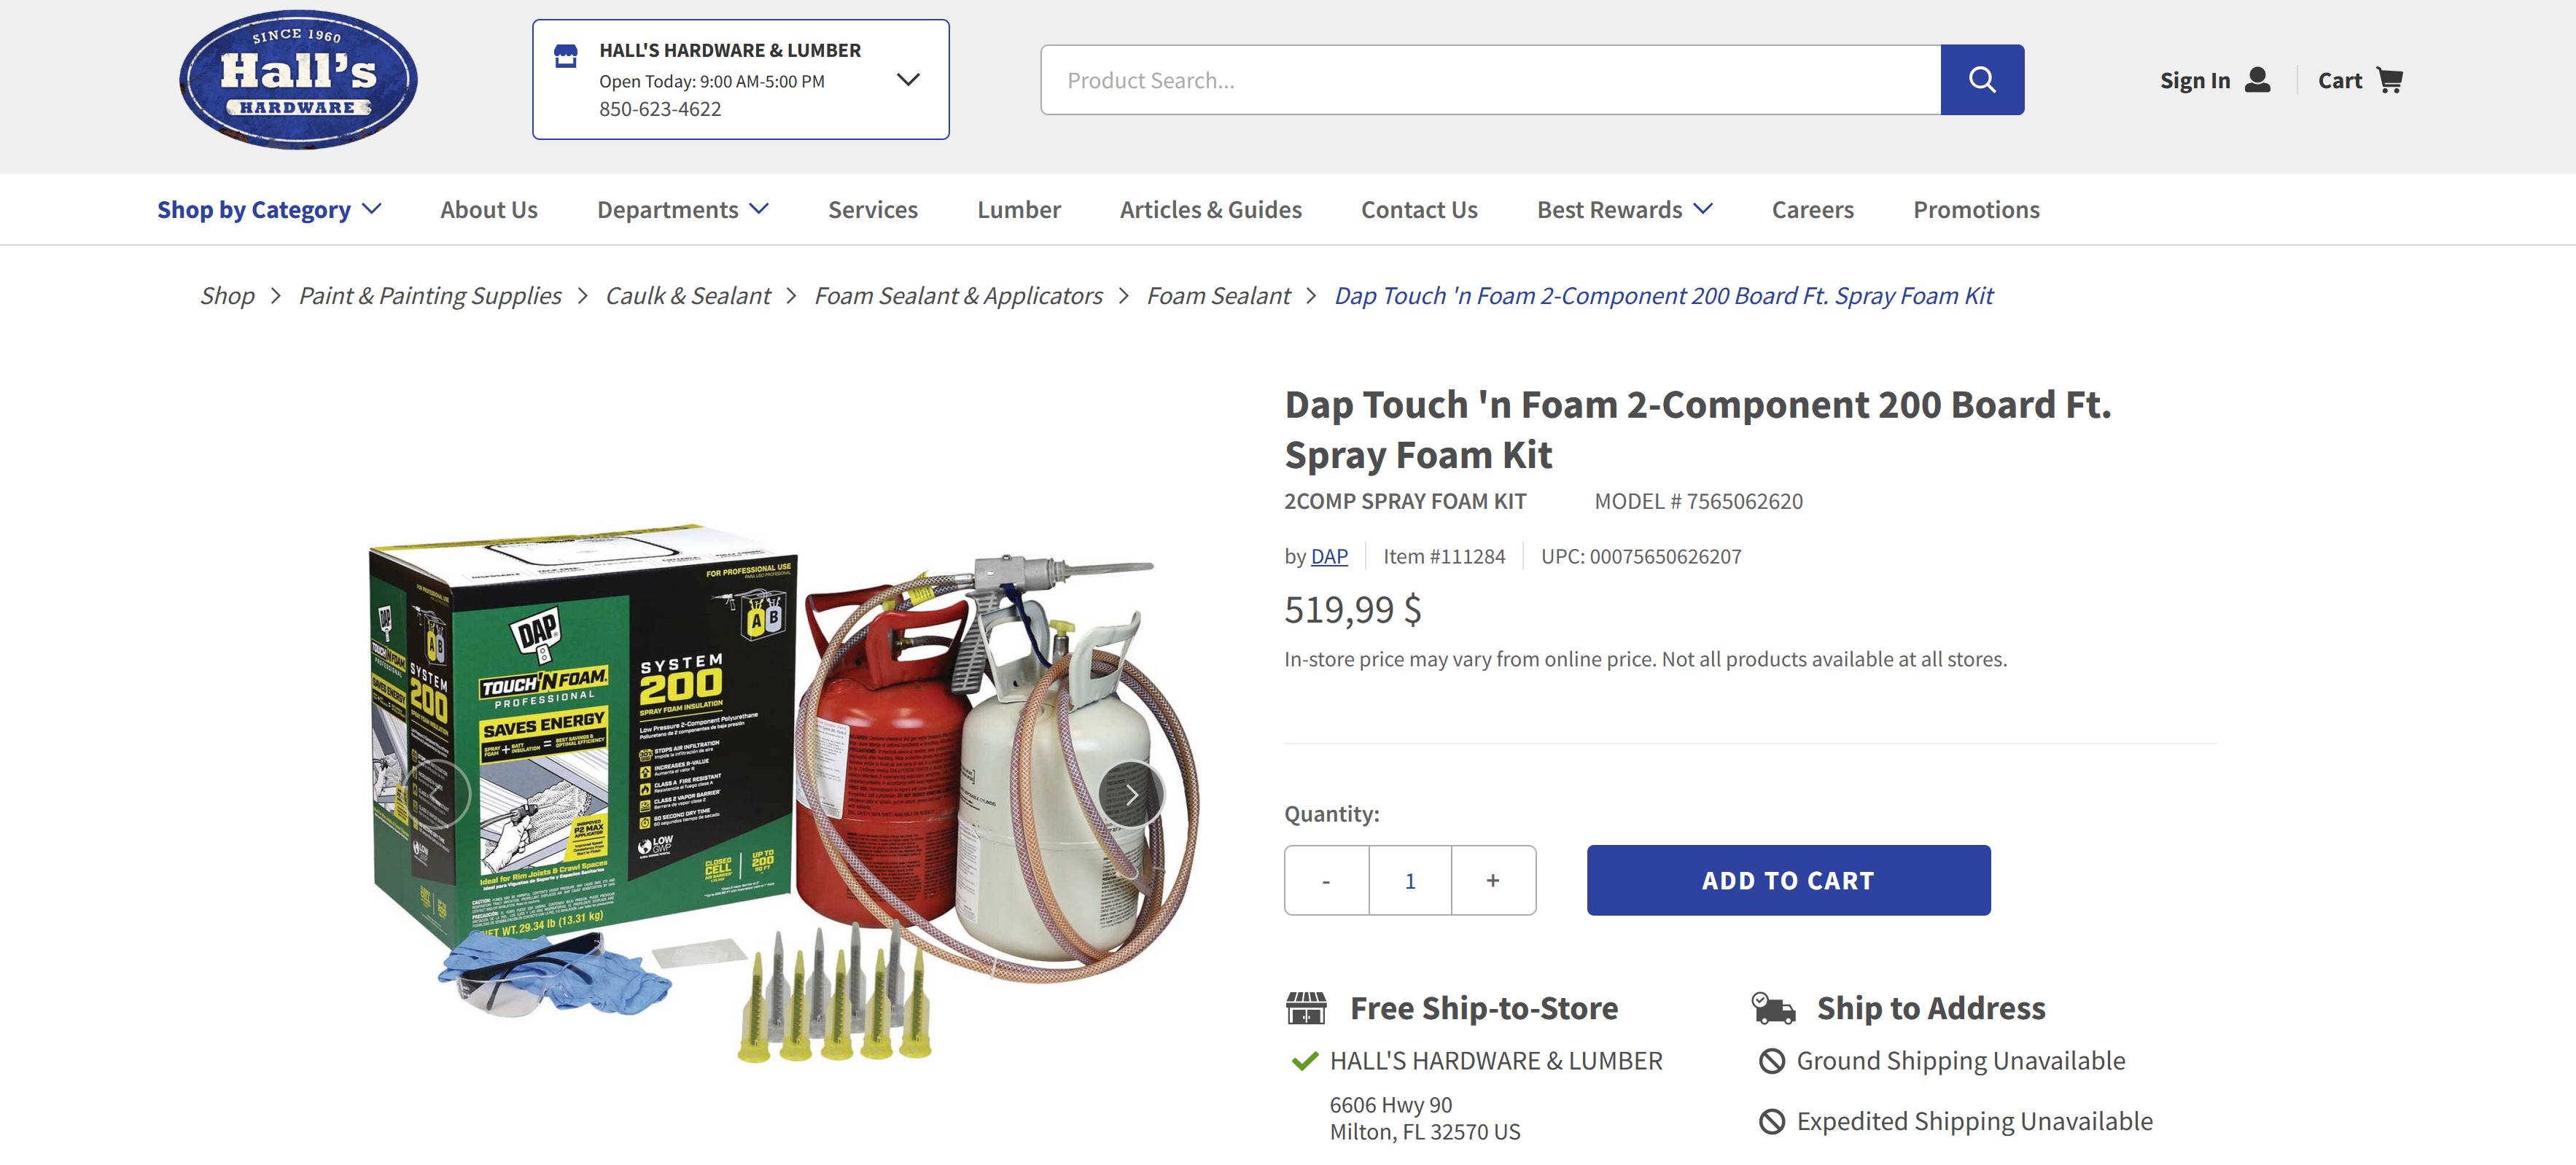Click '2COMP SPRAY FOAM KIT' label
The image size is (2576, 1165).
pos(1405,502)
